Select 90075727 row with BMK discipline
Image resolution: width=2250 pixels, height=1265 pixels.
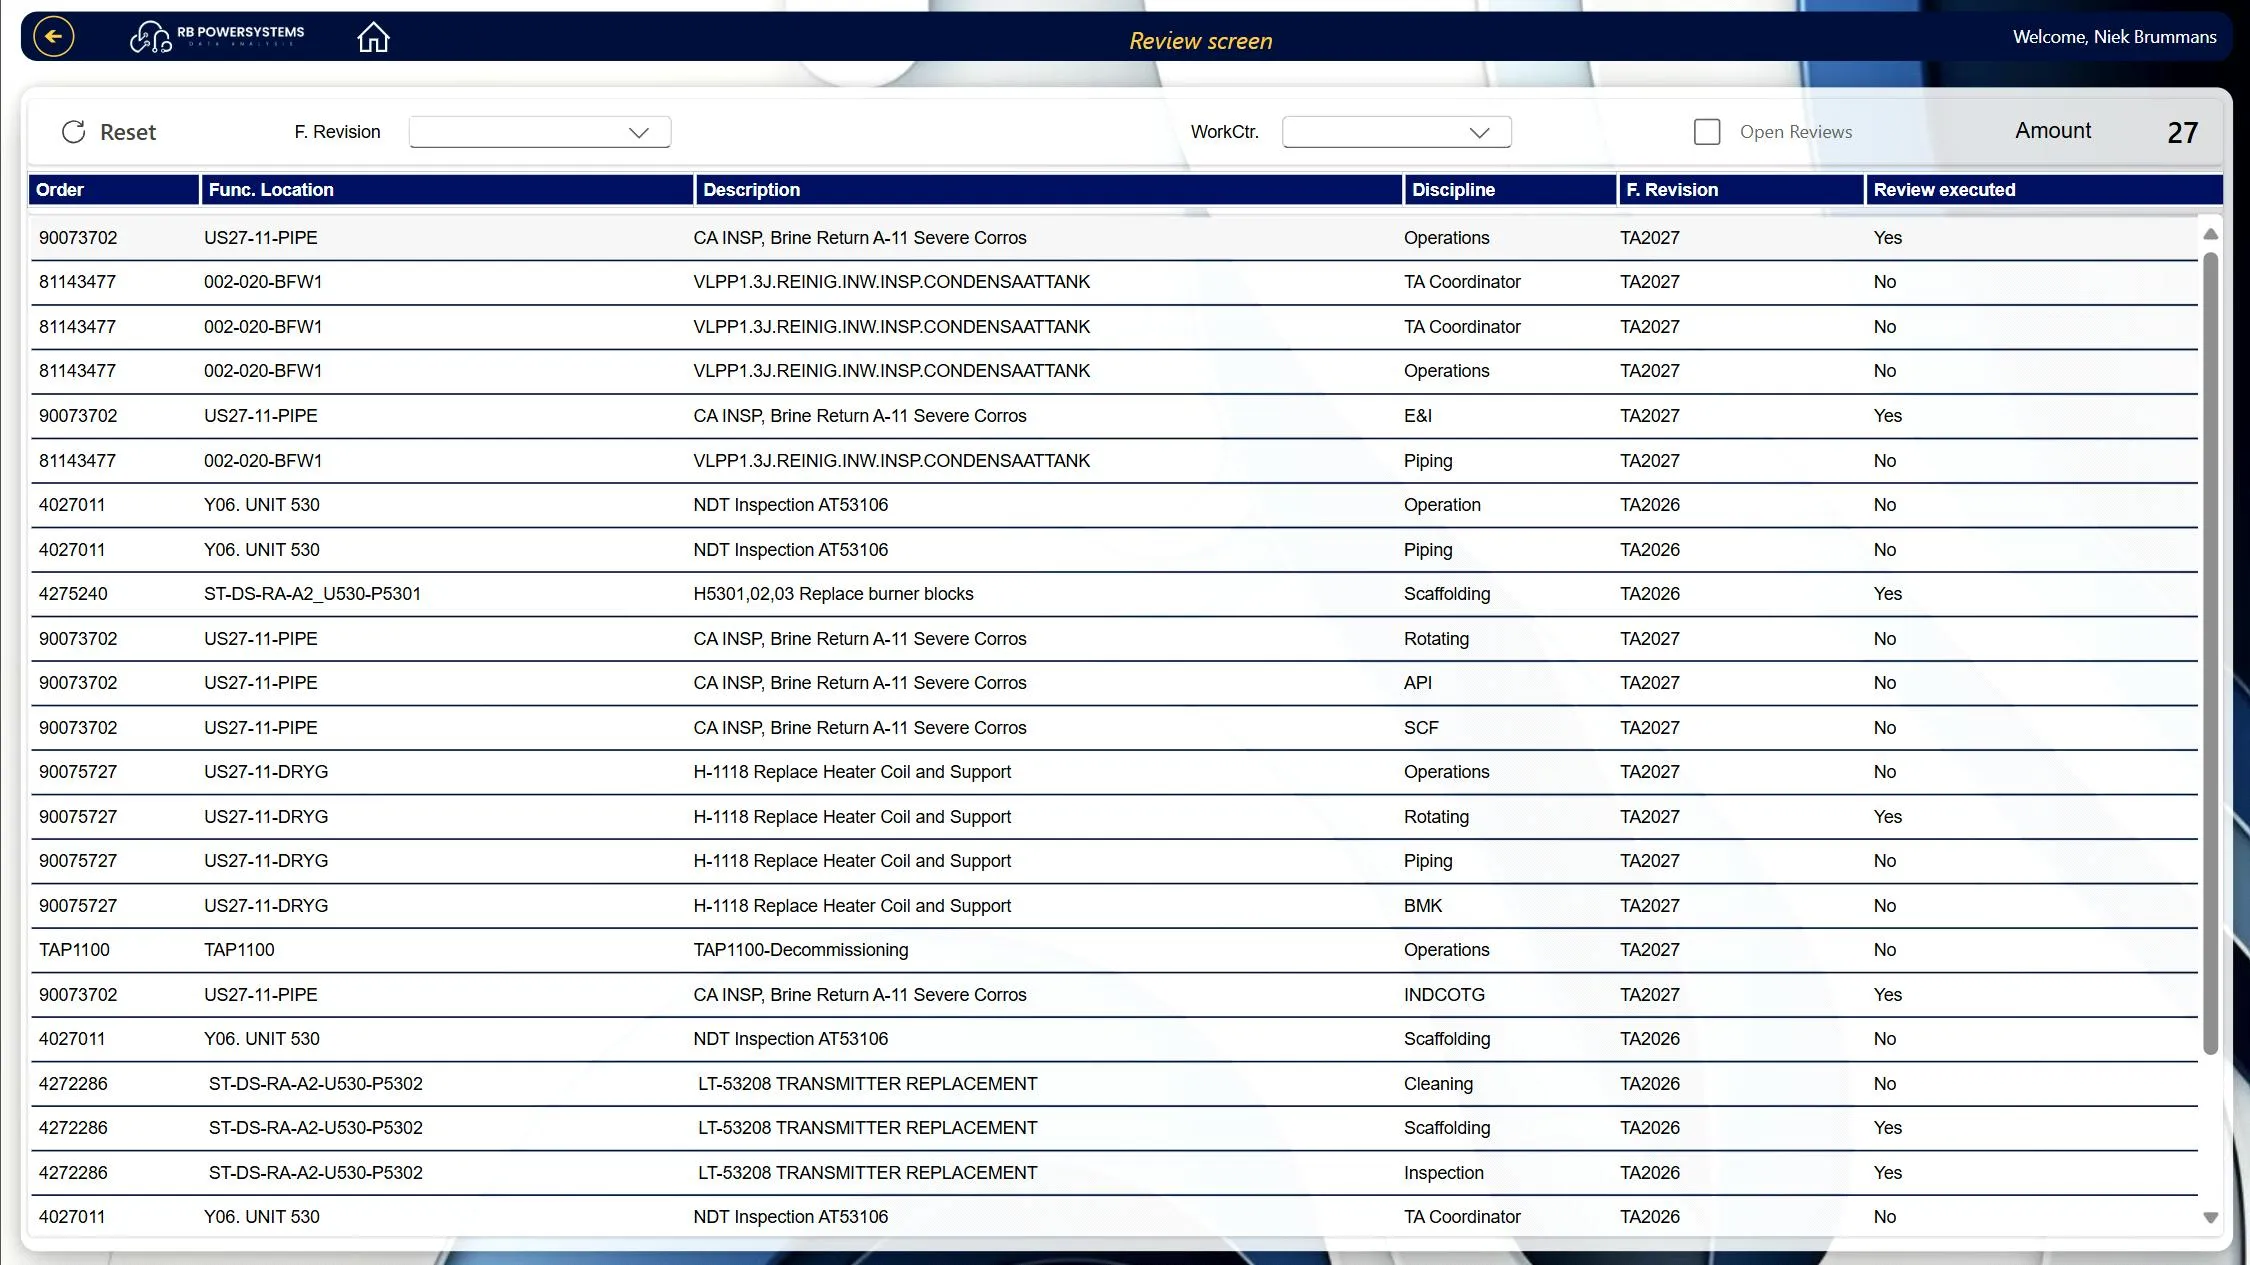pyautogui.click(x=1114, y=906)
